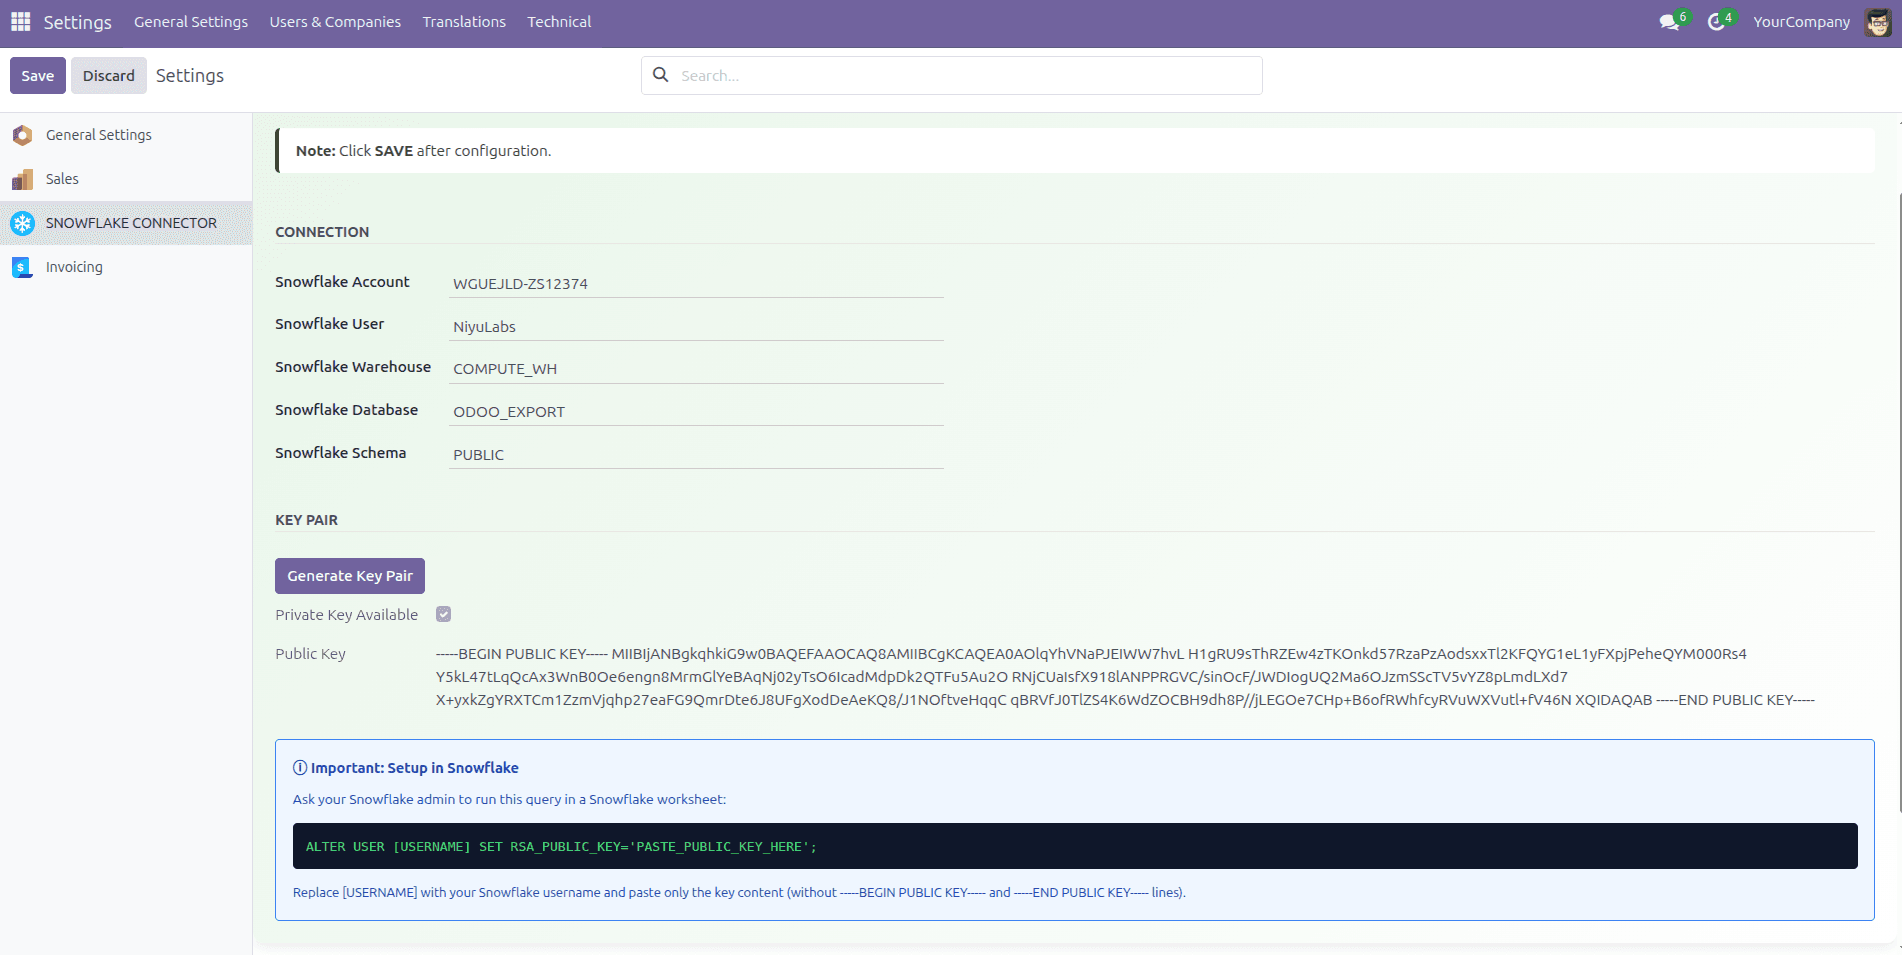Switch to YourCompany company selector
This screenshot has height=955, width=1902.
tap(1802, 22)
